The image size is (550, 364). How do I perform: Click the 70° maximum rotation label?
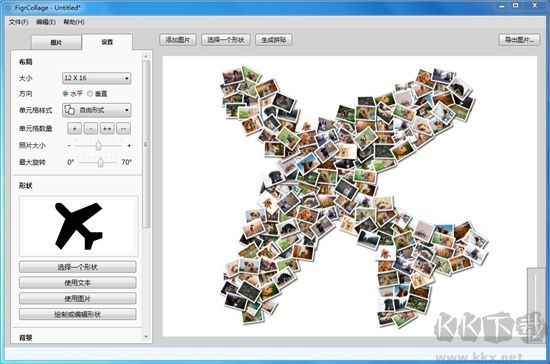pos(127,162)
